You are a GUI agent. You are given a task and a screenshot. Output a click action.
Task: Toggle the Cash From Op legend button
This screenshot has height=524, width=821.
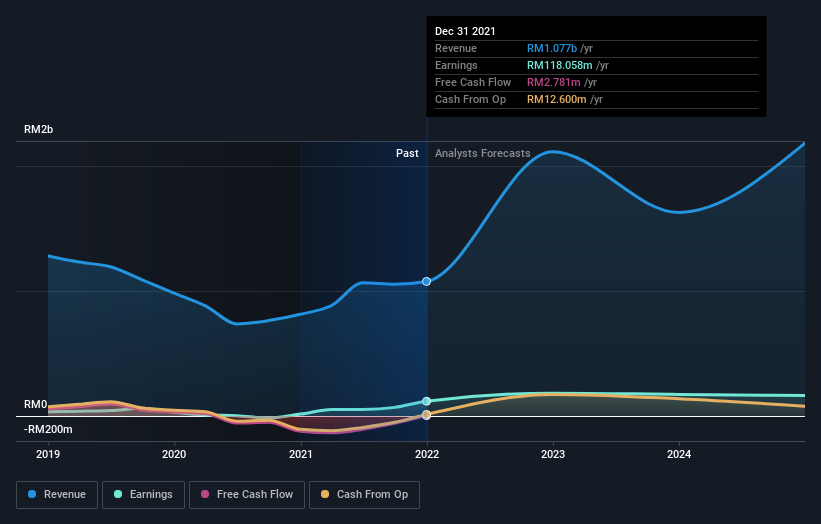[x=364, y=495]
